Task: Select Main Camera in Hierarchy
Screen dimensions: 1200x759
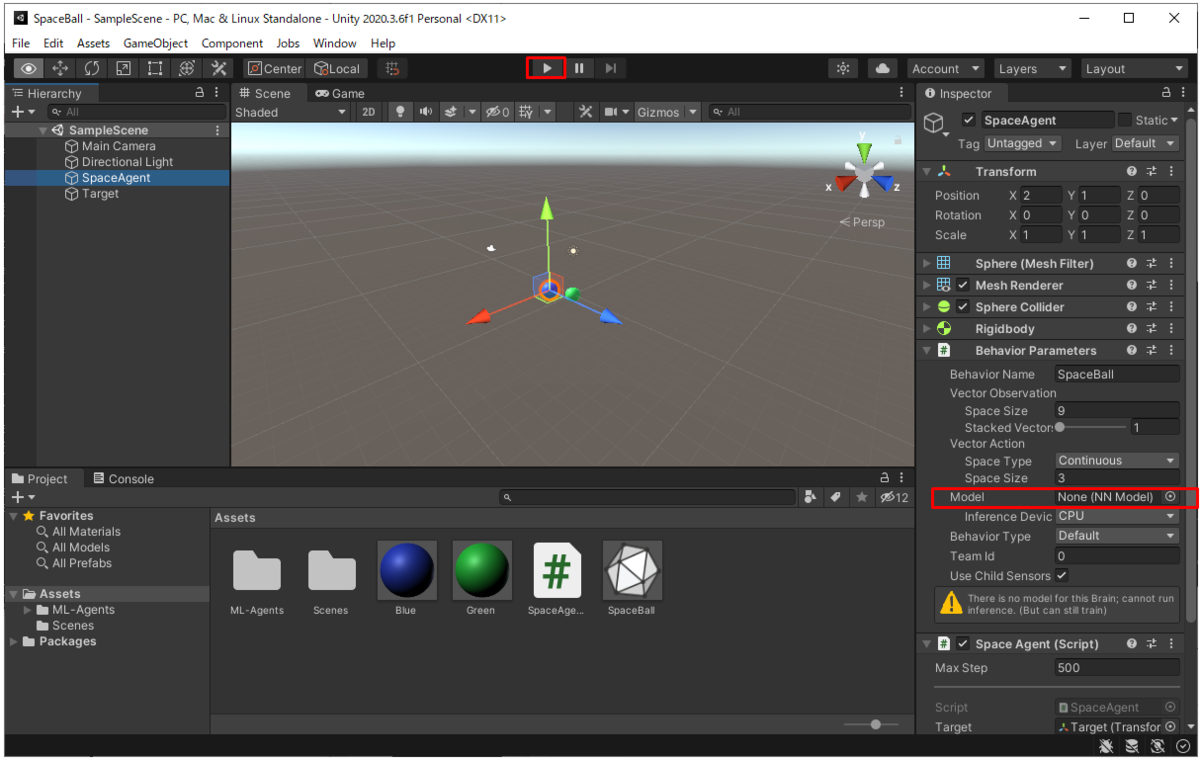Action: pos(118,146)
